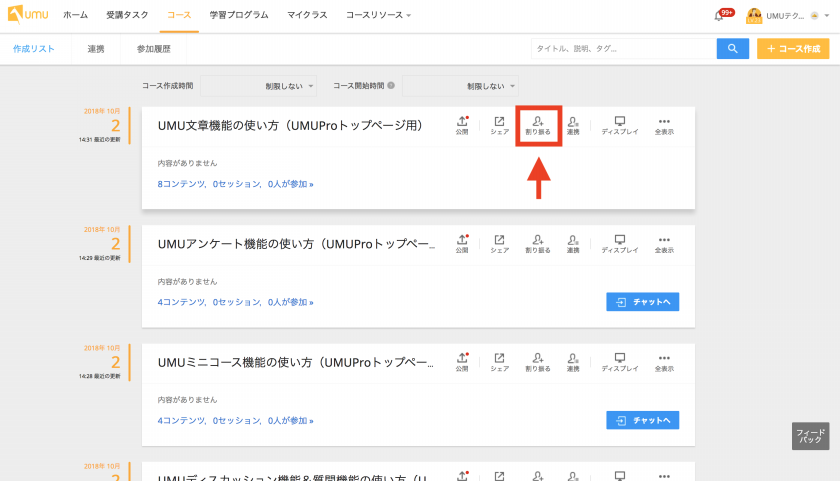Show all options for UMU文章機能 course
The image size is (840, 481).
[664, 125]
